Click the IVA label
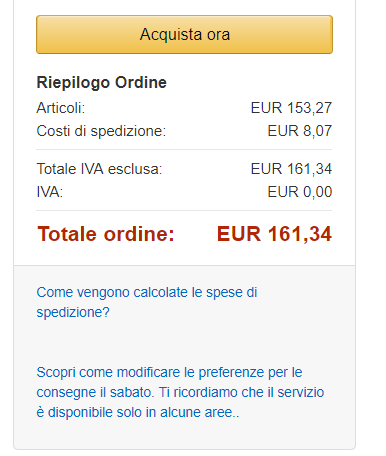 click(50, 192)
